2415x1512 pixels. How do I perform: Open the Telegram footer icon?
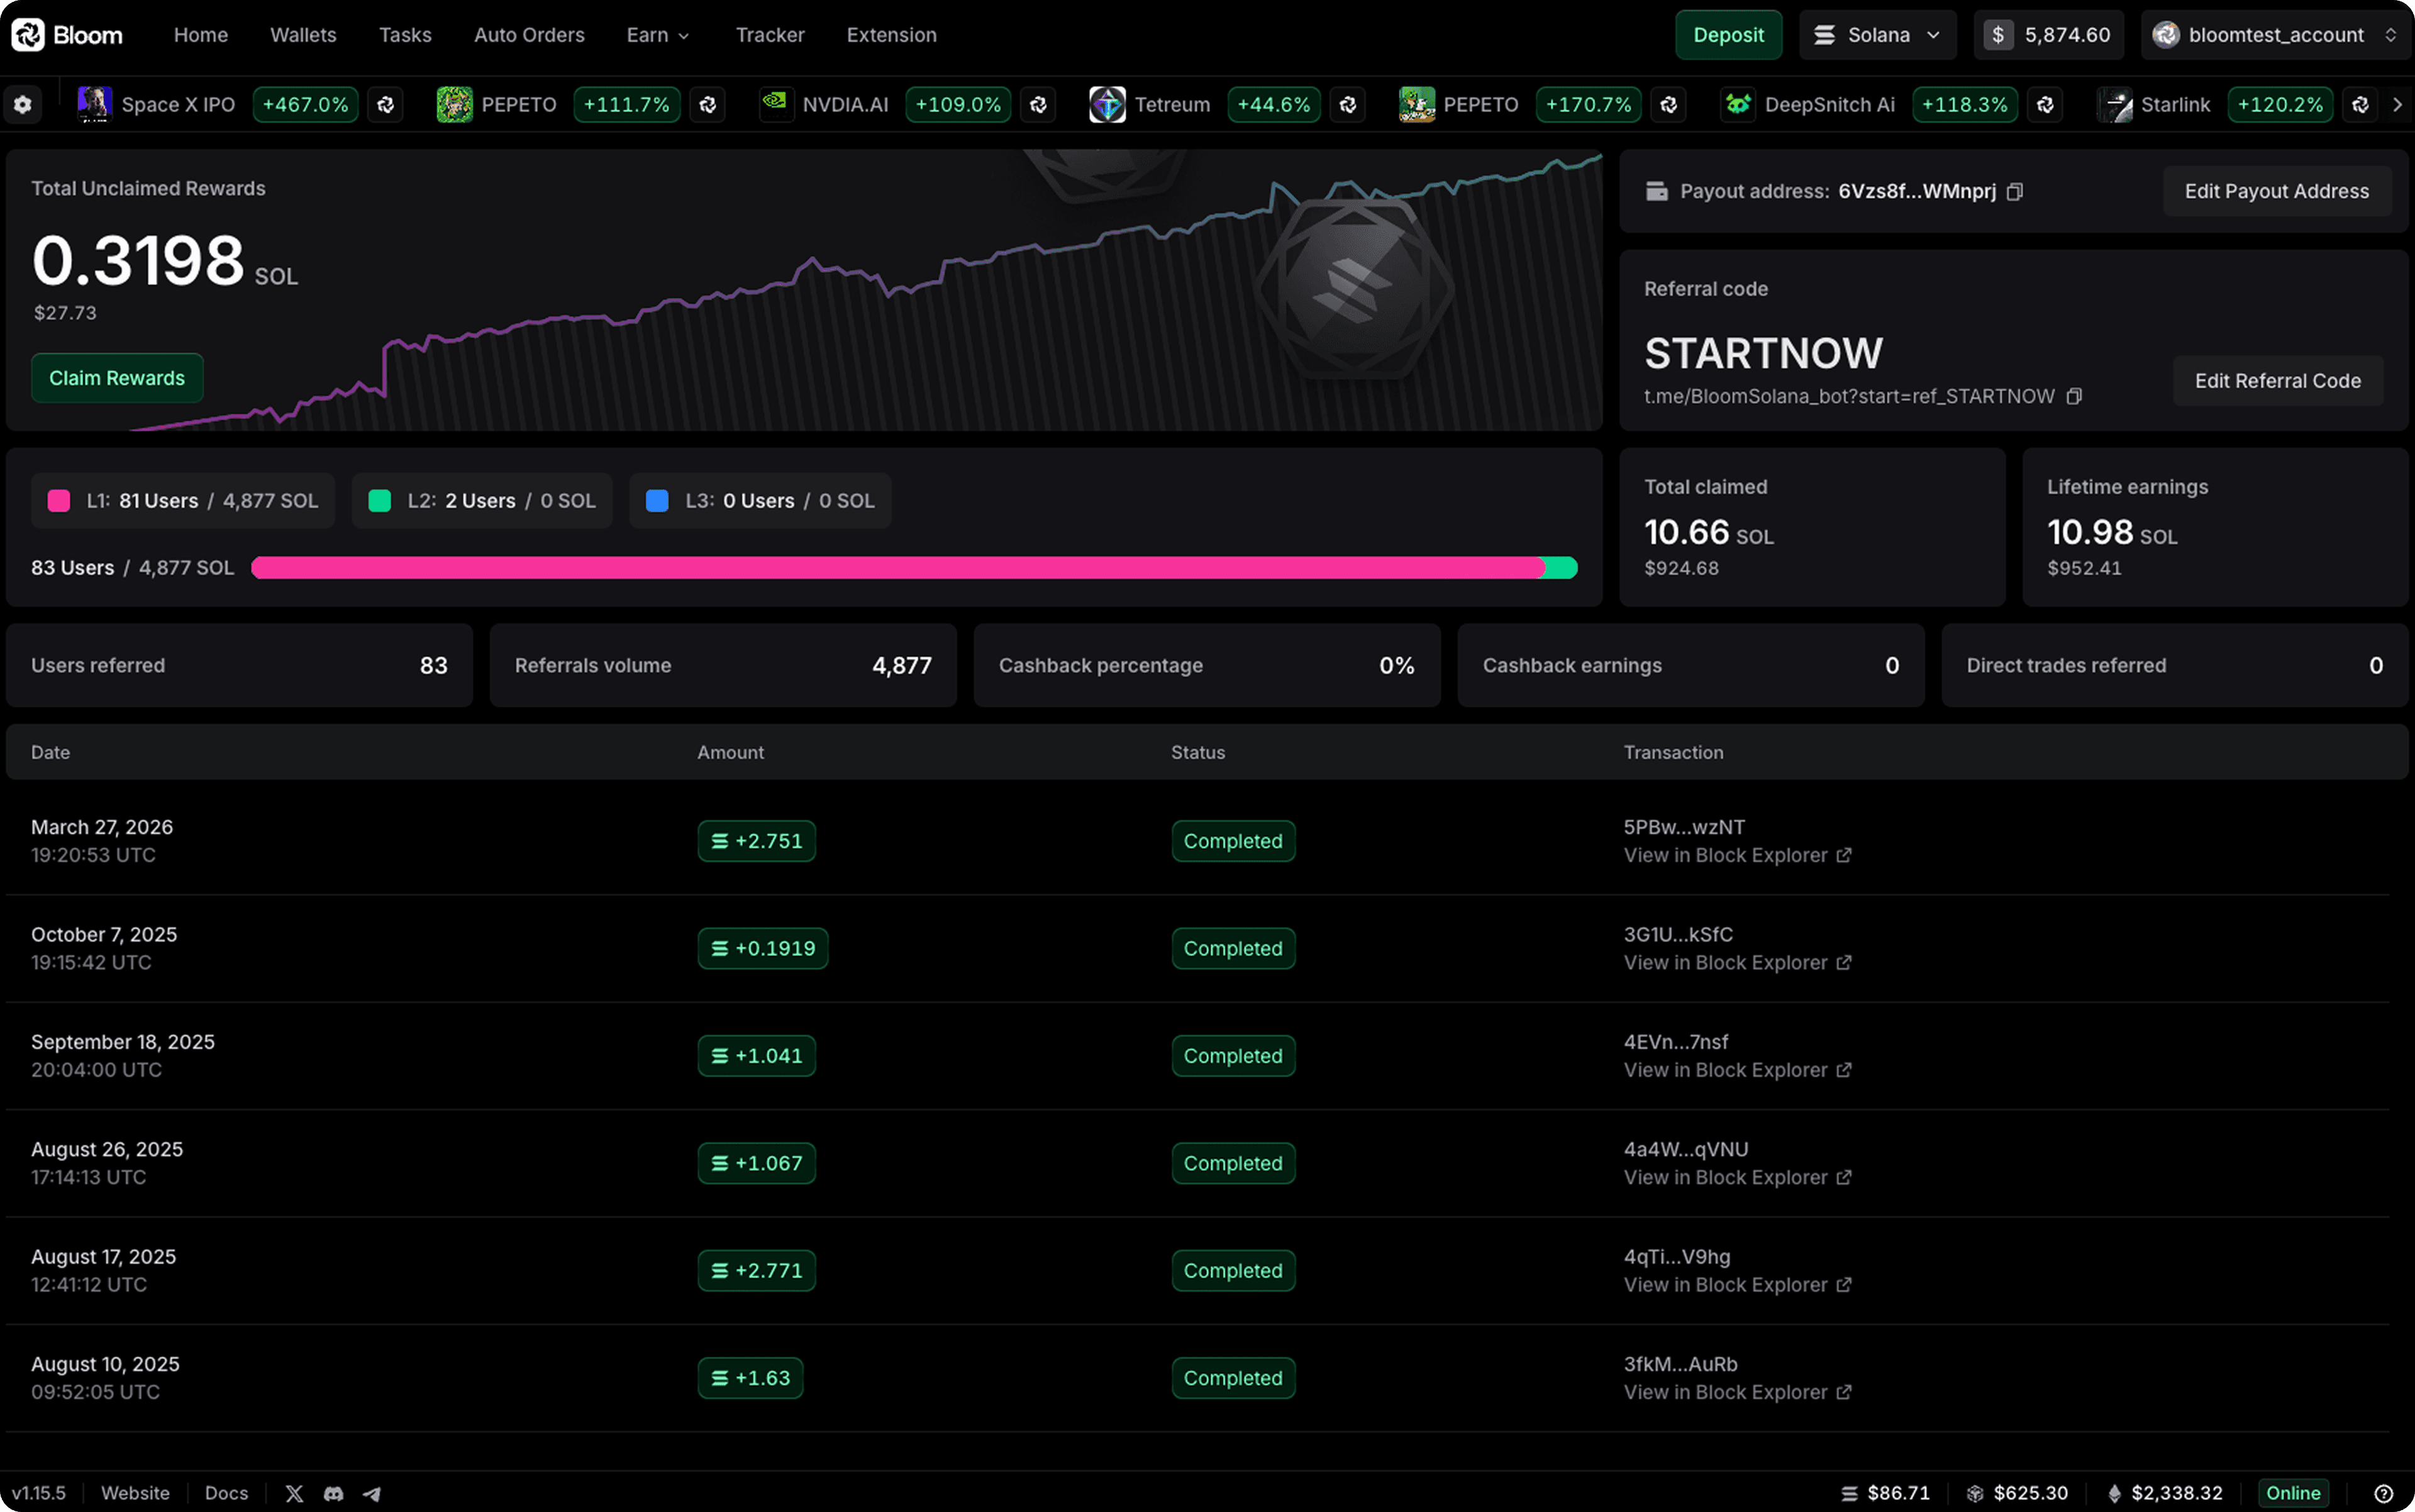pyautogui.click(x=372, y=1493)
